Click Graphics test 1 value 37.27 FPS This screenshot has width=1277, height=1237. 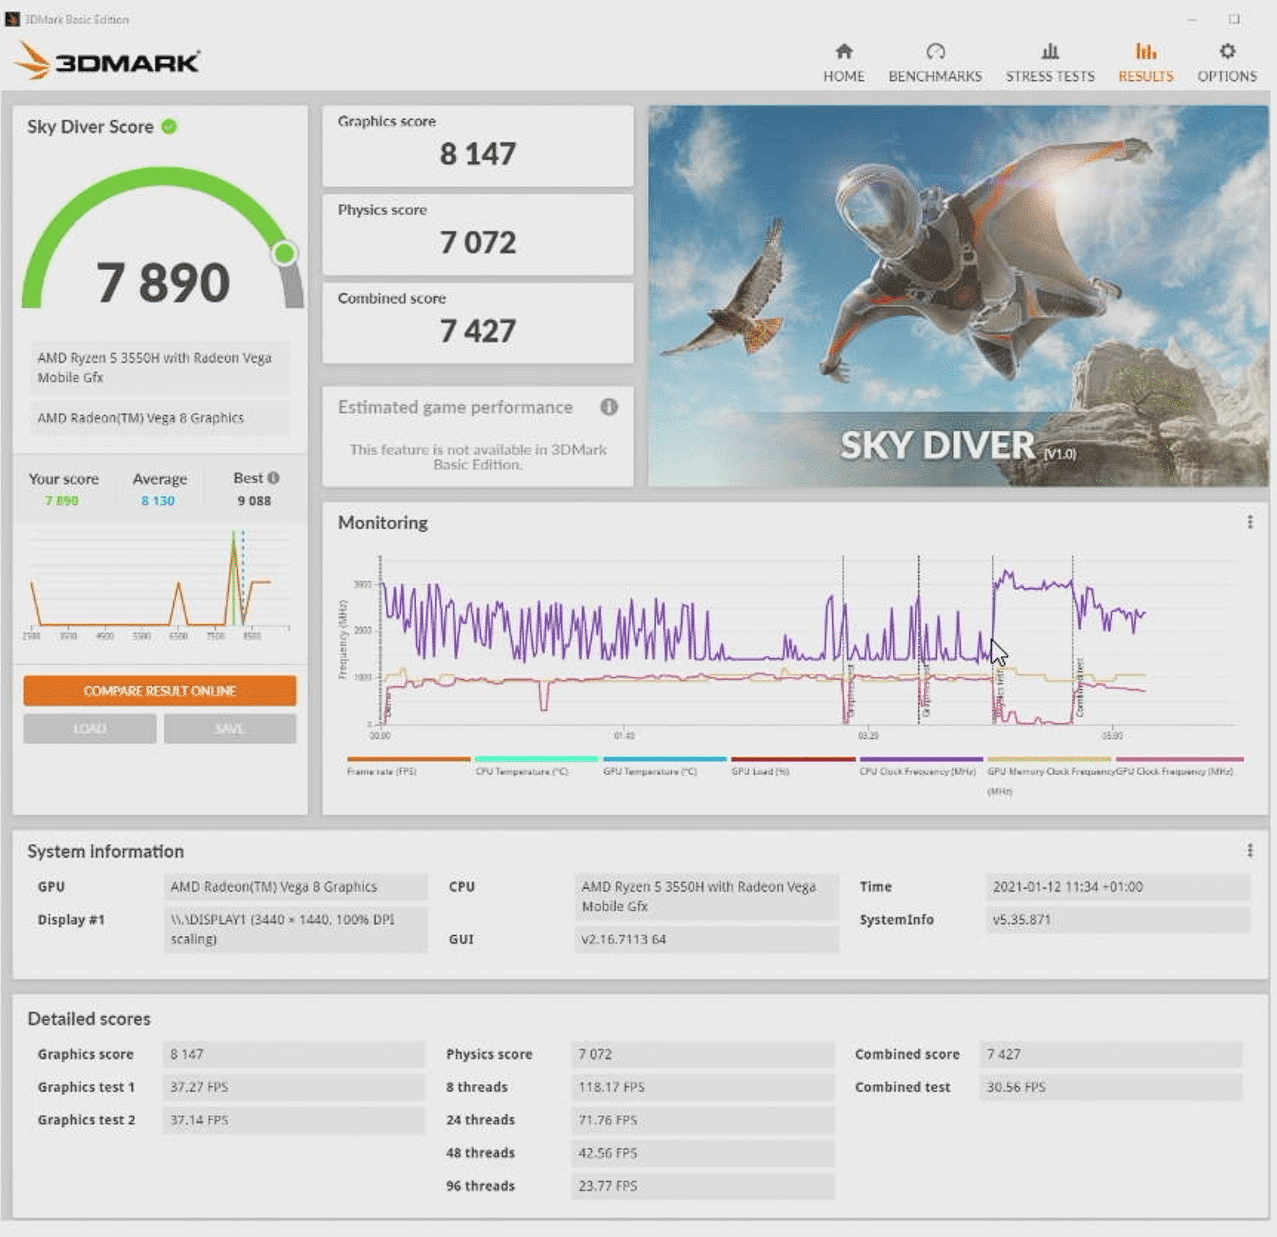[x=294, y=1087]
